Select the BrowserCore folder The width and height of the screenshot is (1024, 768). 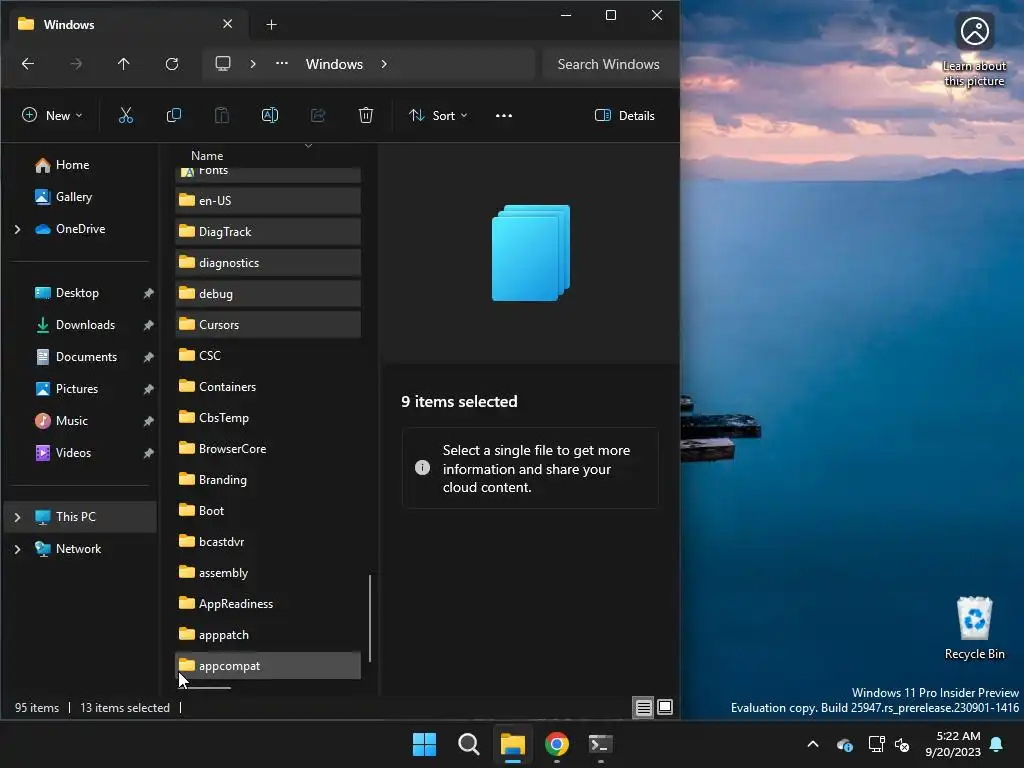point(268,449)
